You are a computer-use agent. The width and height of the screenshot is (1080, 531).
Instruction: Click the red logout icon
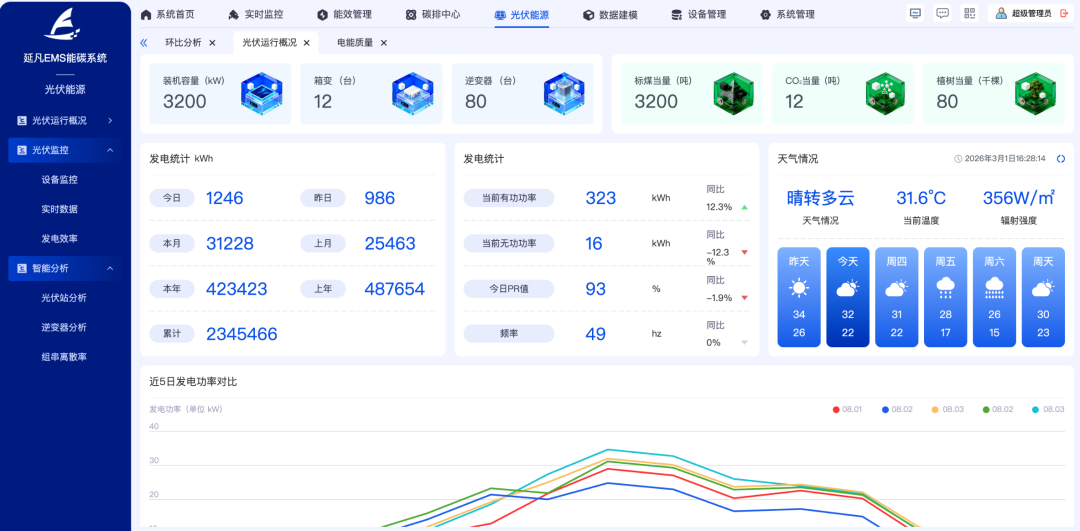click(x=1062, y=14)
